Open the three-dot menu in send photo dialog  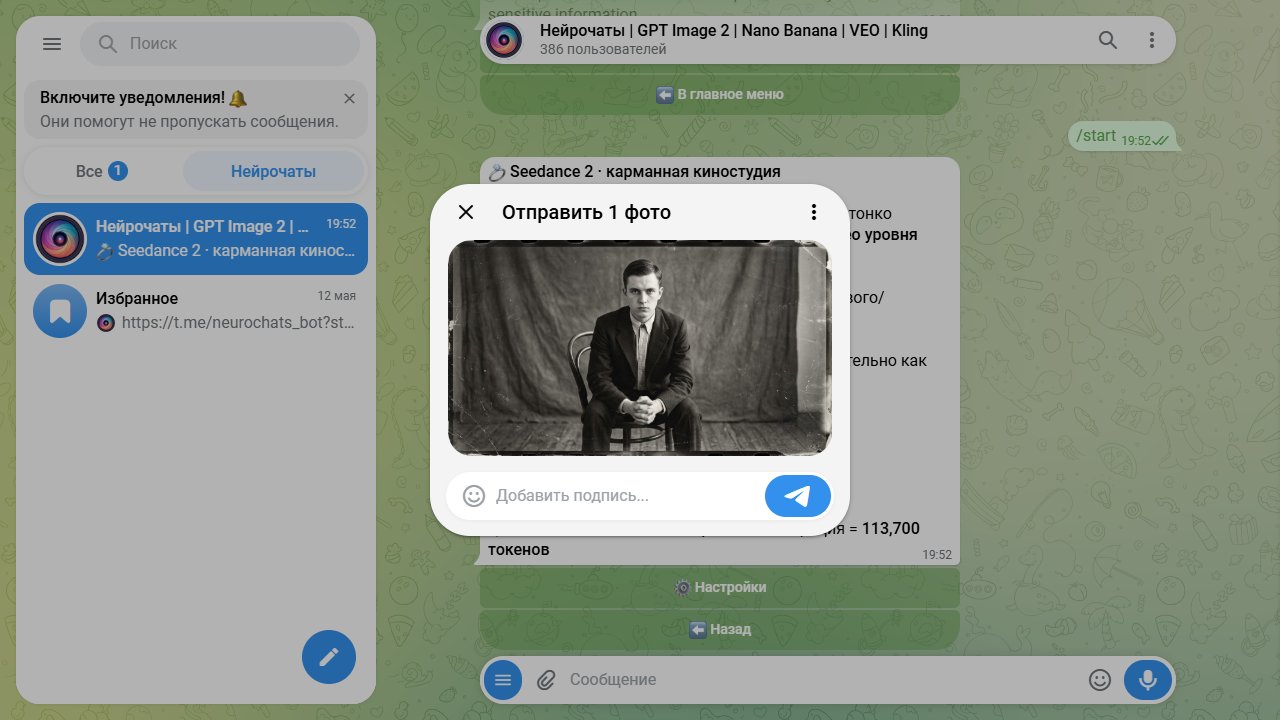click(x=814, y=212)
